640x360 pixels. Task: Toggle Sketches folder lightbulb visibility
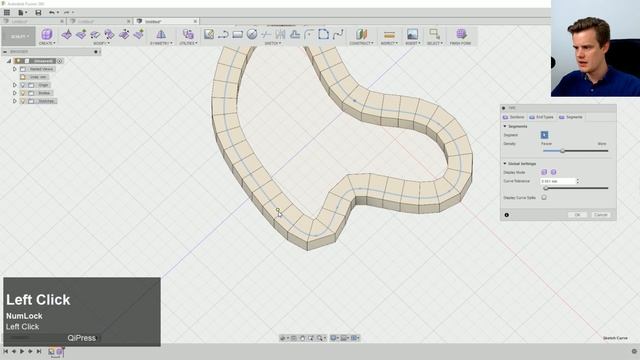(23, 101)
